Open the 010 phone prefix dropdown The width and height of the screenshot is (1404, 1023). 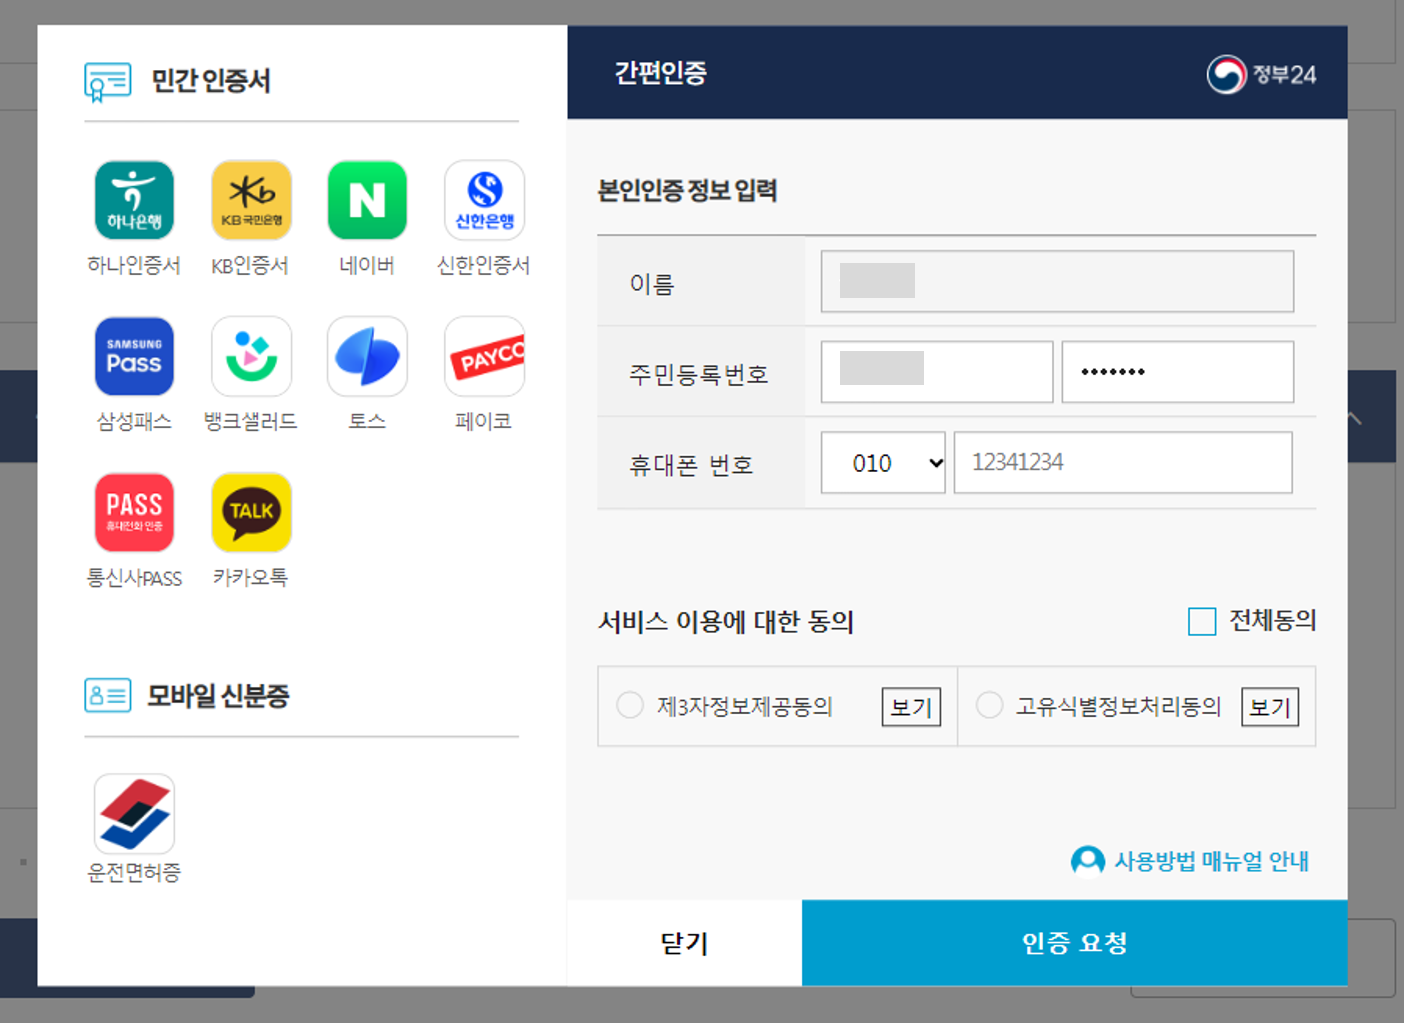882,462
